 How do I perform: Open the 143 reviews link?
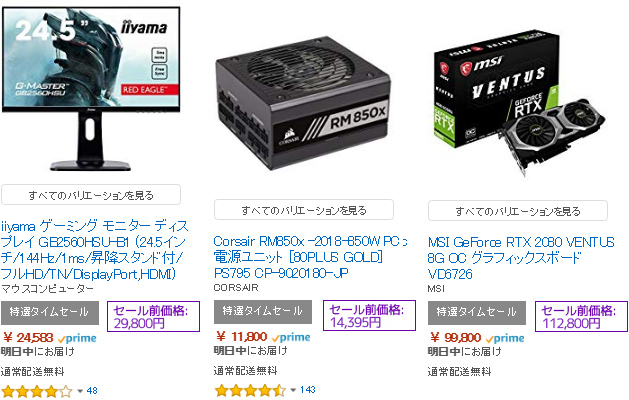pyautogui.click(x=308, y=390)
